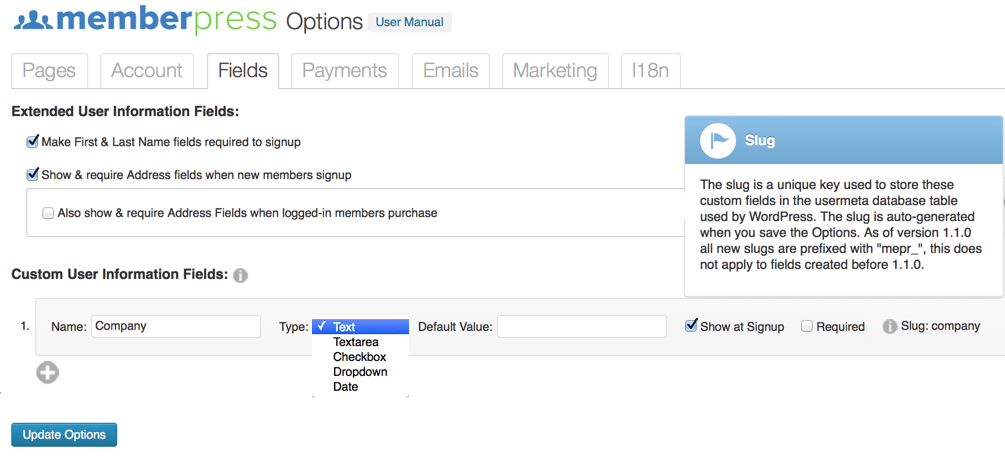Click the Update Options button
The image size is (1005, 471).
(64, 434)
